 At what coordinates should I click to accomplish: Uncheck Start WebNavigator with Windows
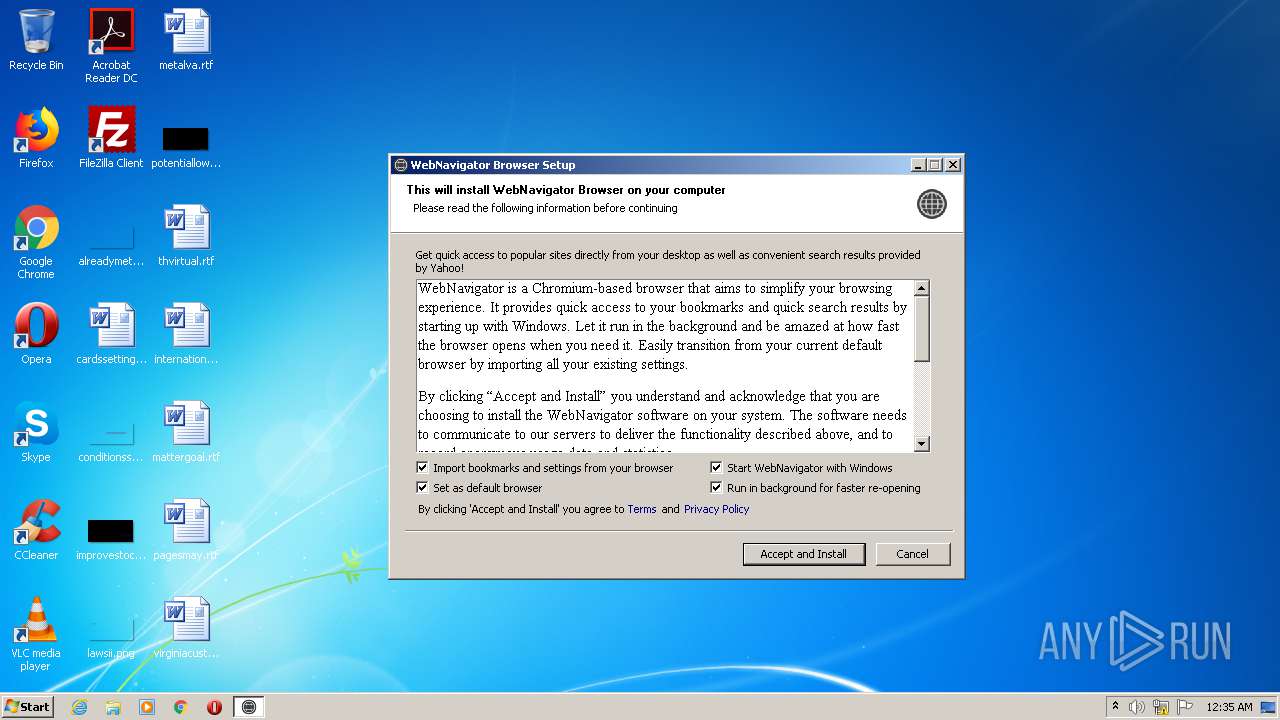pos(716,468)
